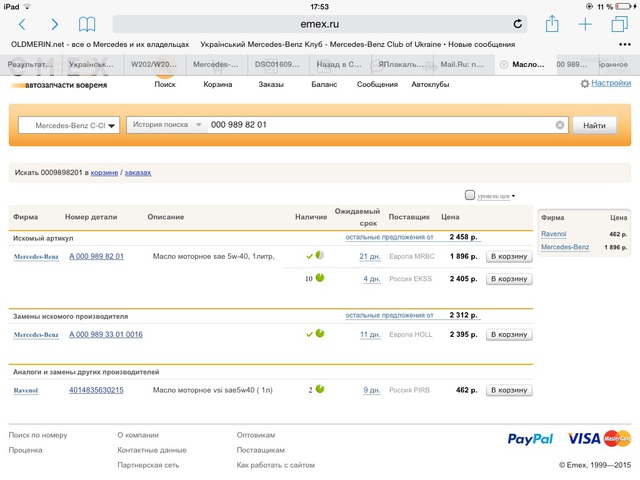This screenshot has width=640, height=480.
Task: Open Mercedes-Benz in the side price panel
Action: [x=565, y=247]
